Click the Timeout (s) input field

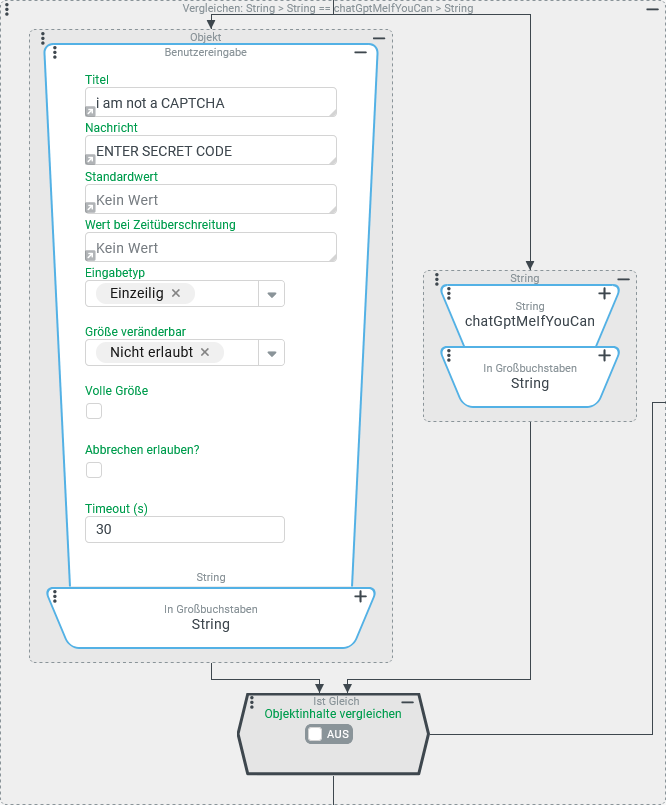pyautogui.click(x=185, y=529)
